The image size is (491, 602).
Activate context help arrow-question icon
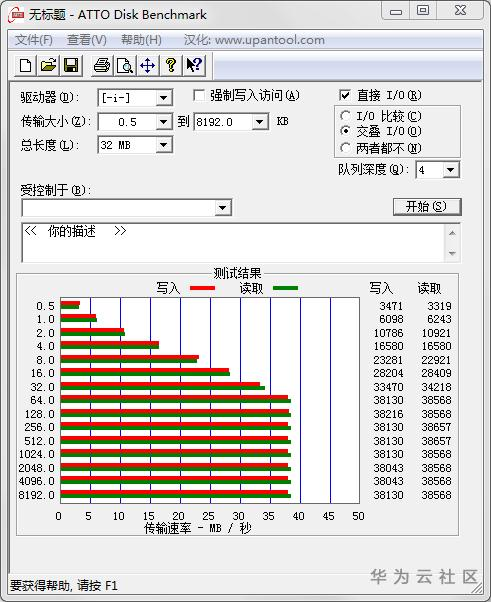[x=194, y=65]
